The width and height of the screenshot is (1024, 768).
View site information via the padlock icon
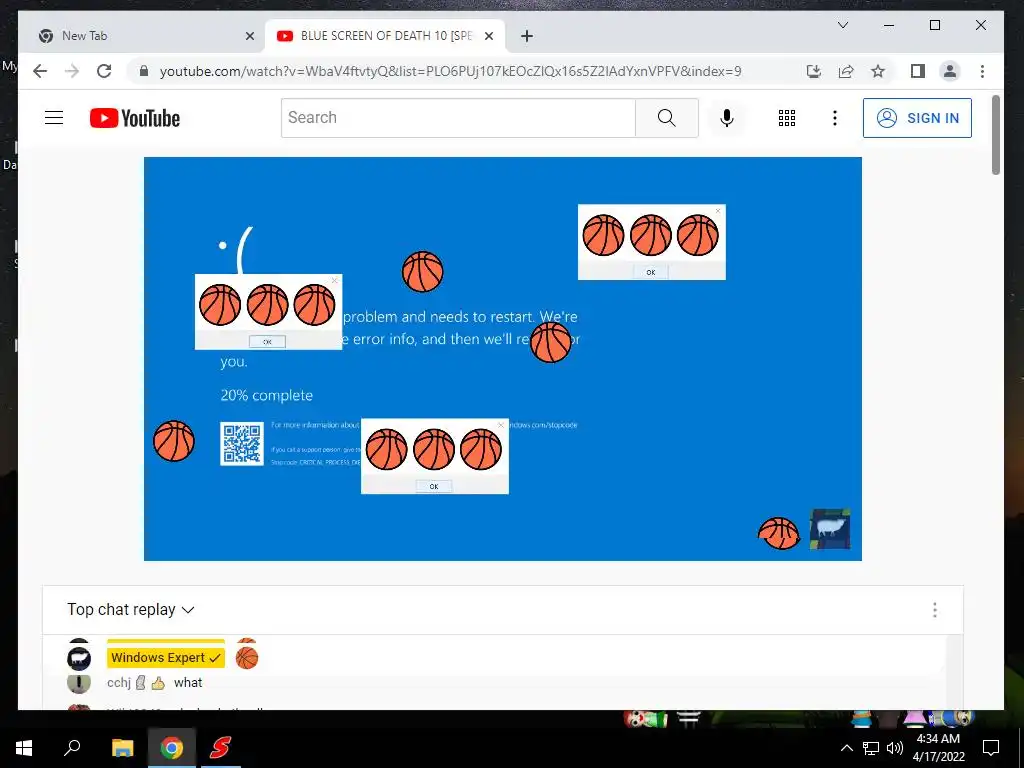coord(144,71)
